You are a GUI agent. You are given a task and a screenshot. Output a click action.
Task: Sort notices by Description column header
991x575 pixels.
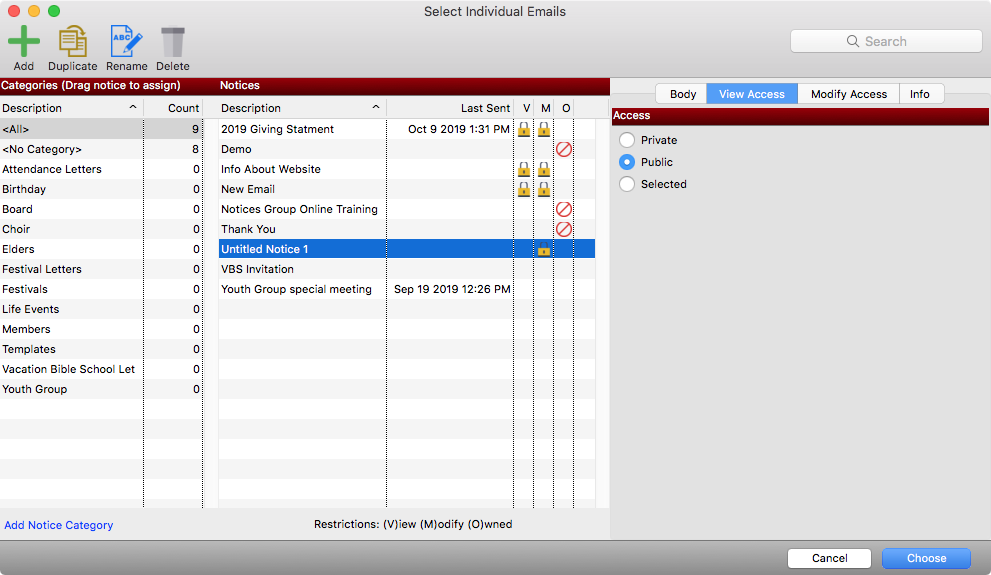[300, 108]
